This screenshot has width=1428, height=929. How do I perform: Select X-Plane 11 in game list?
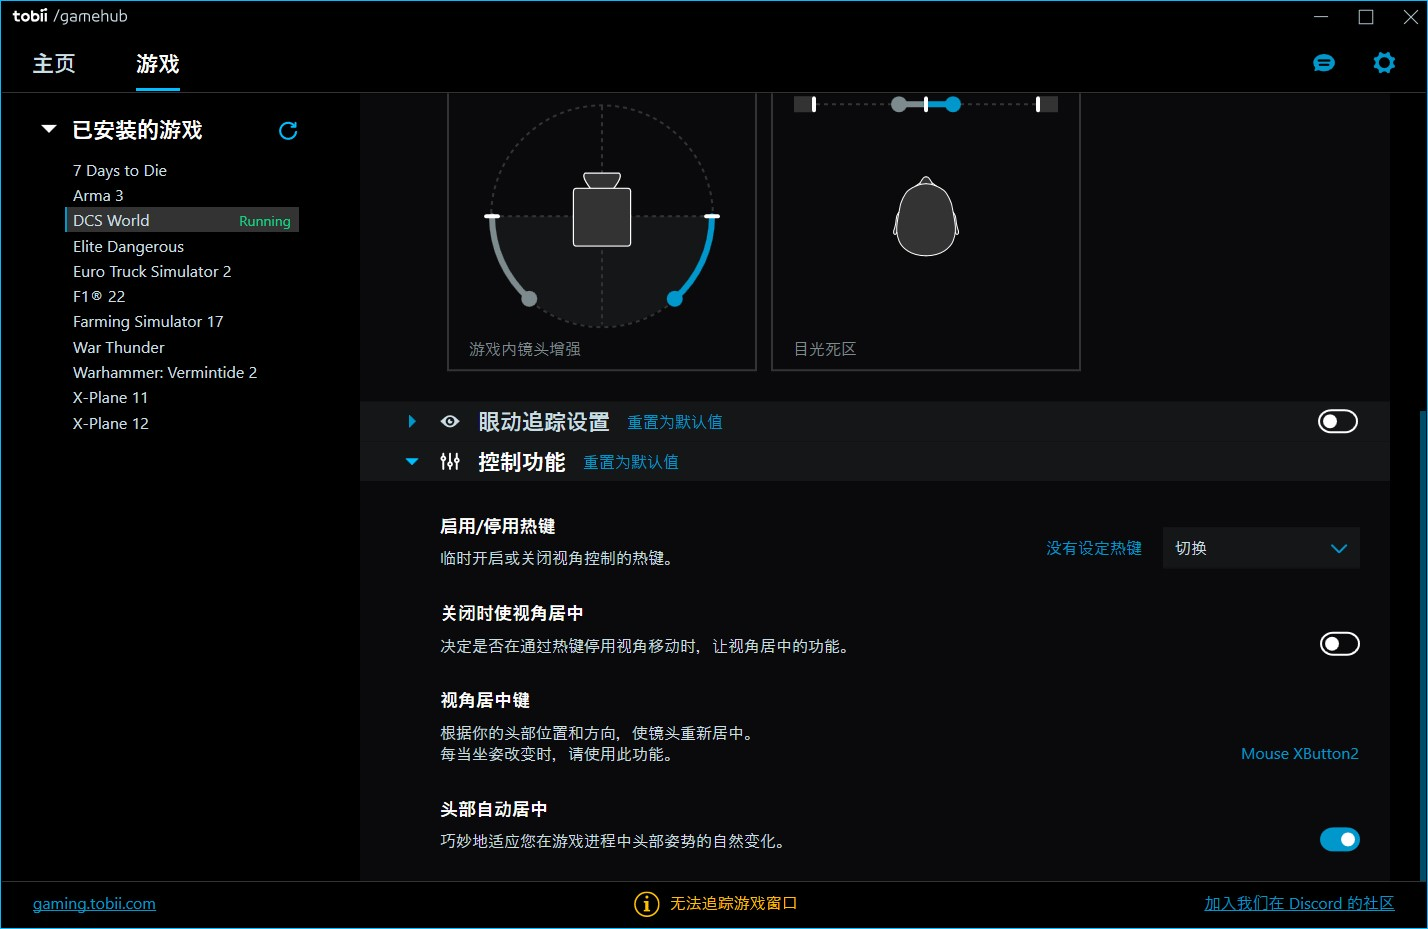(110, 398)
